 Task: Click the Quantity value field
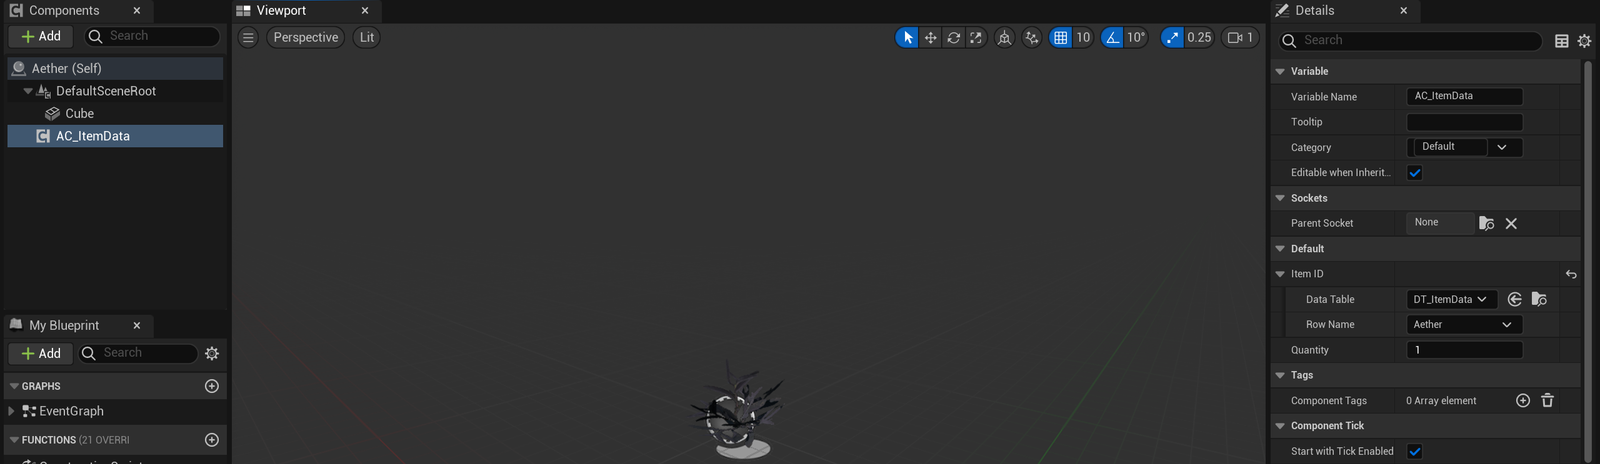(x=1463, y=350)
